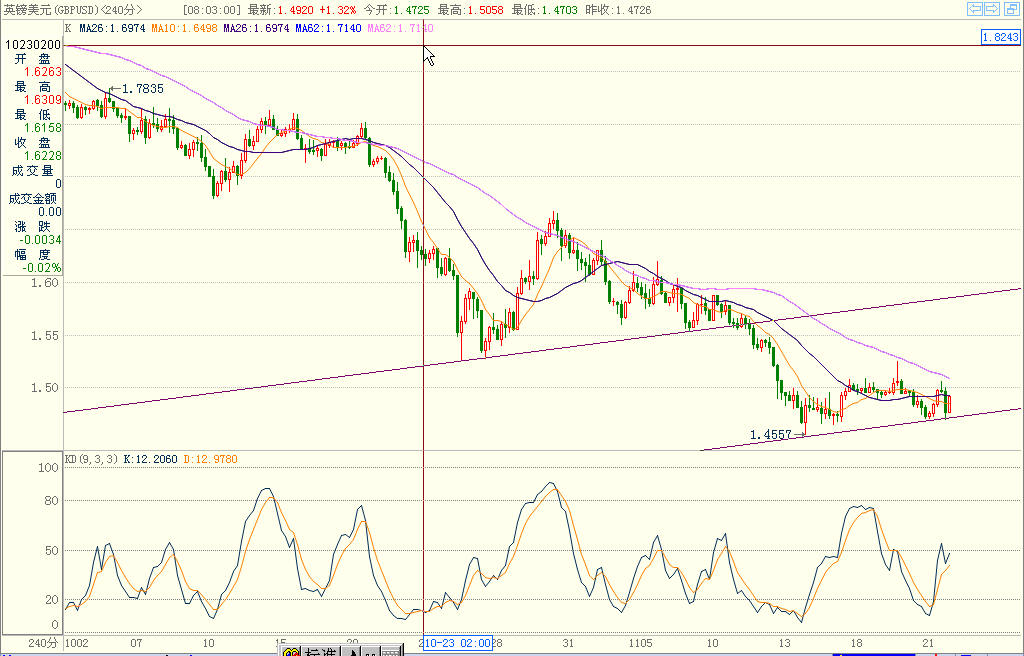Click the [08:03:00] timestamp

click(212, 10)
